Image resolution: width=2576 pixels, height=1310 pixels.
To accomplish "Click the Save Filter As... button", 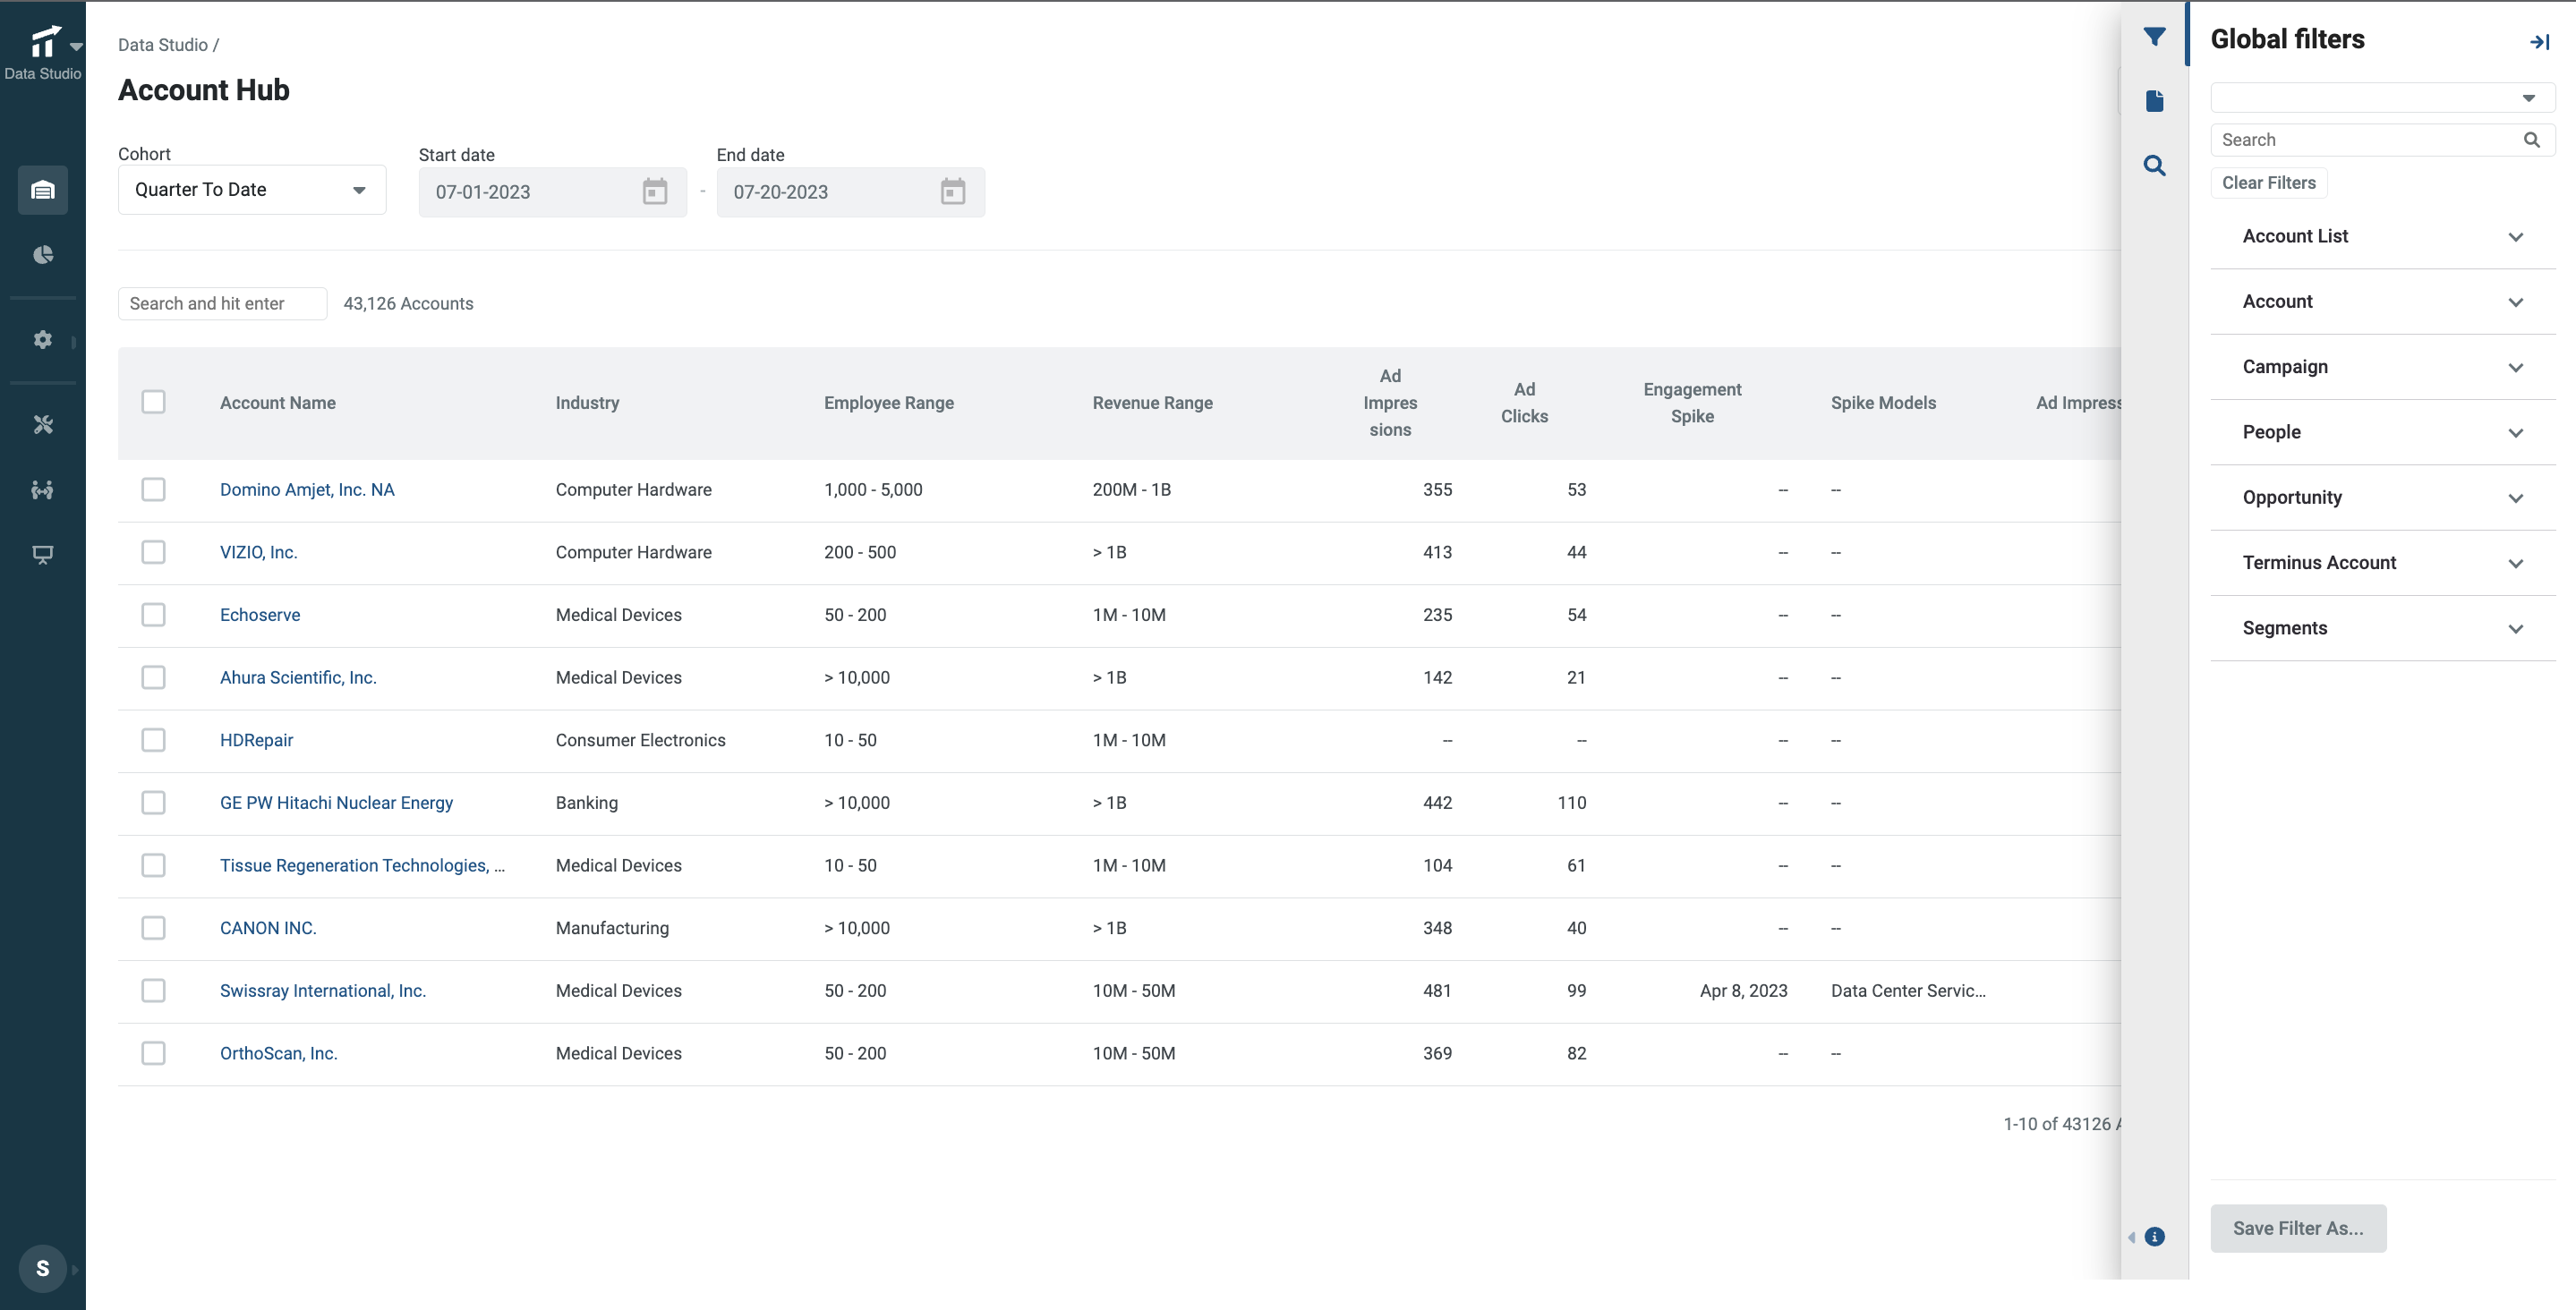I will click(2298, 1228).
